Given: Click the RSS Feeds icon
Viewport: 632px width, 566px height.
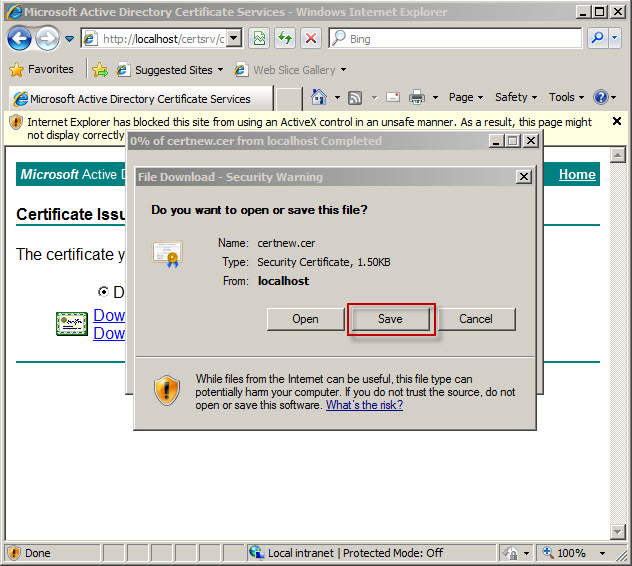Looking at the screenshot, I should [355, 97].
